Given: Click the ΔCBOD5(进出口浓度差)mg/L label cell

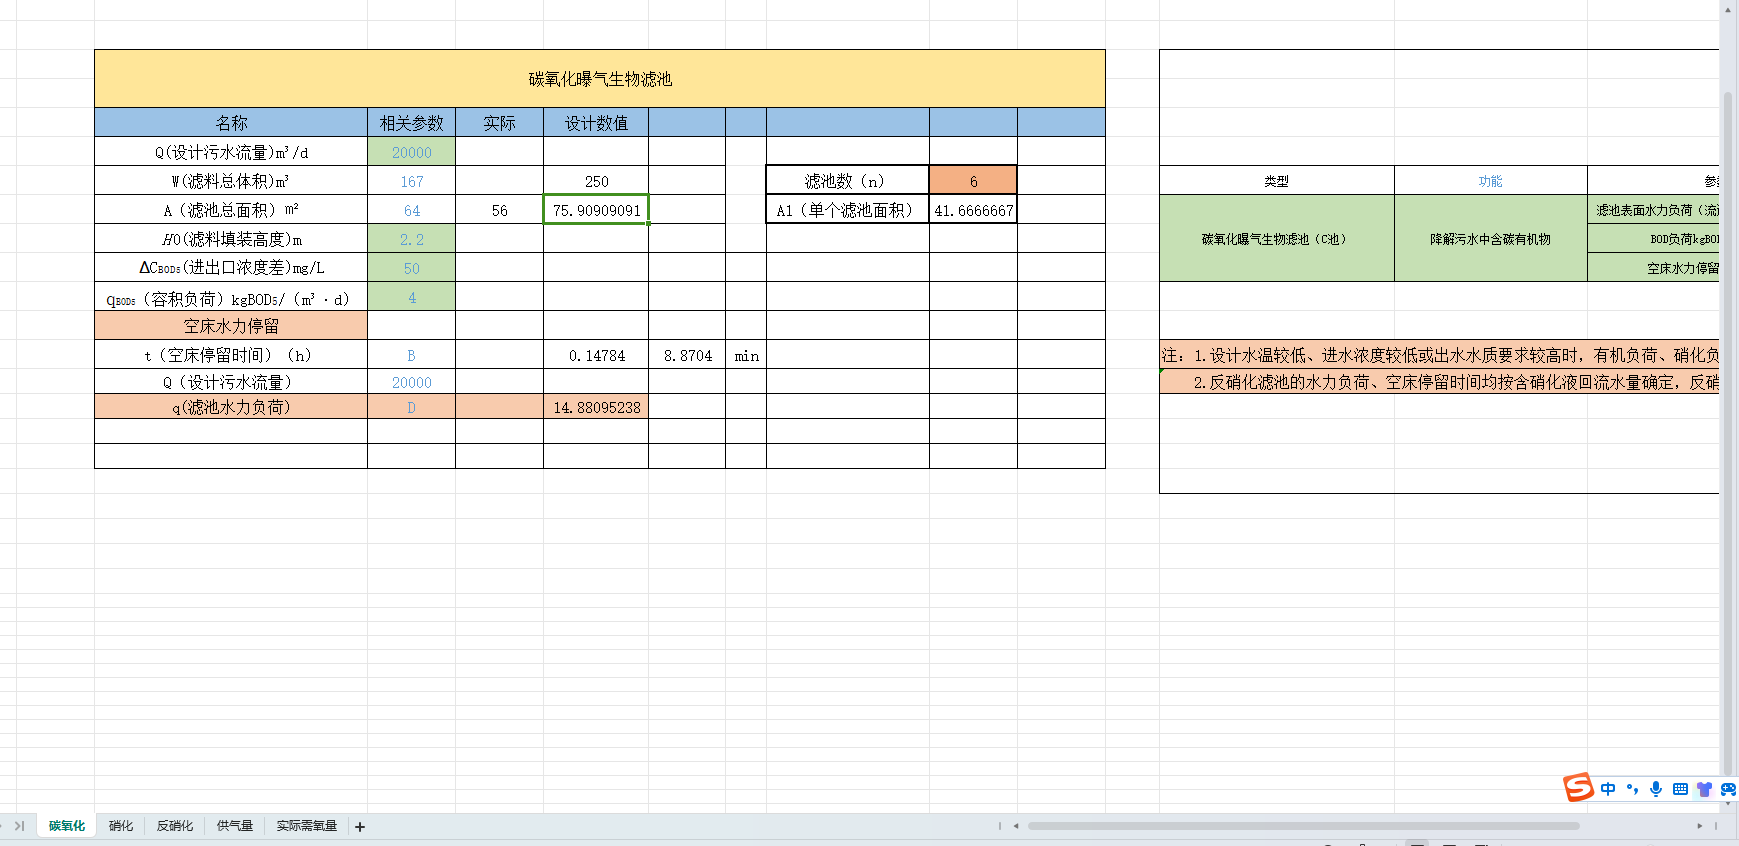Looking at the screenshot, I should pyautogui.click(x=231, y=268).
